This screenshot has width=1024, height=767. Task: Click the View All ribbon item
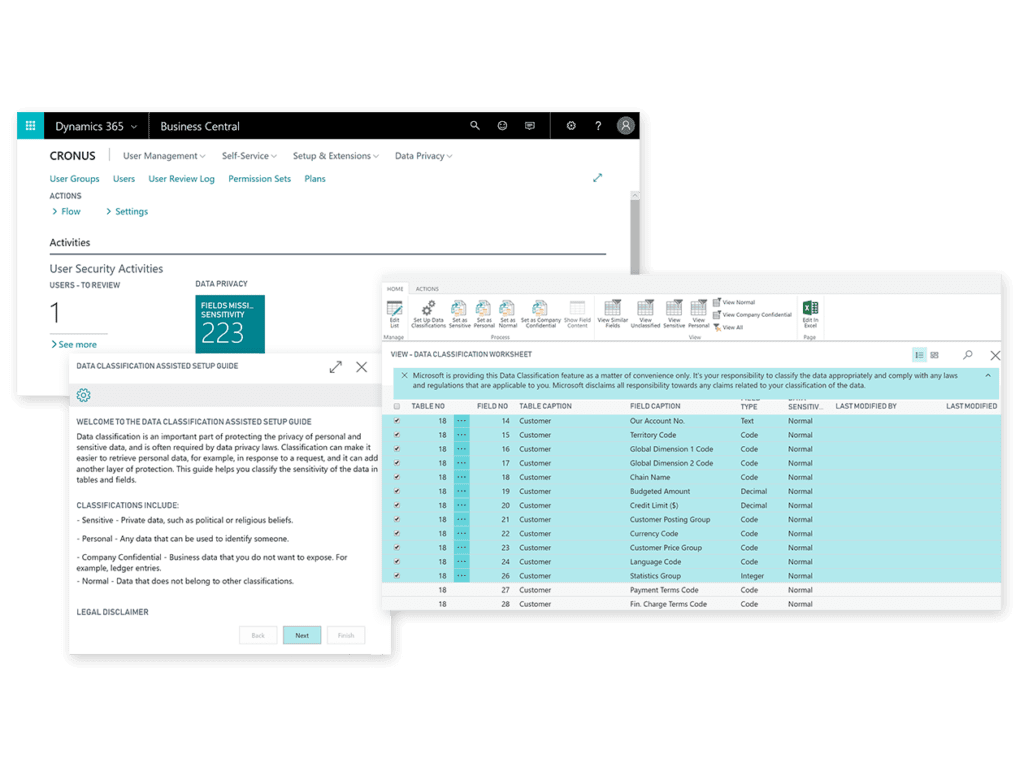point(728,327)
